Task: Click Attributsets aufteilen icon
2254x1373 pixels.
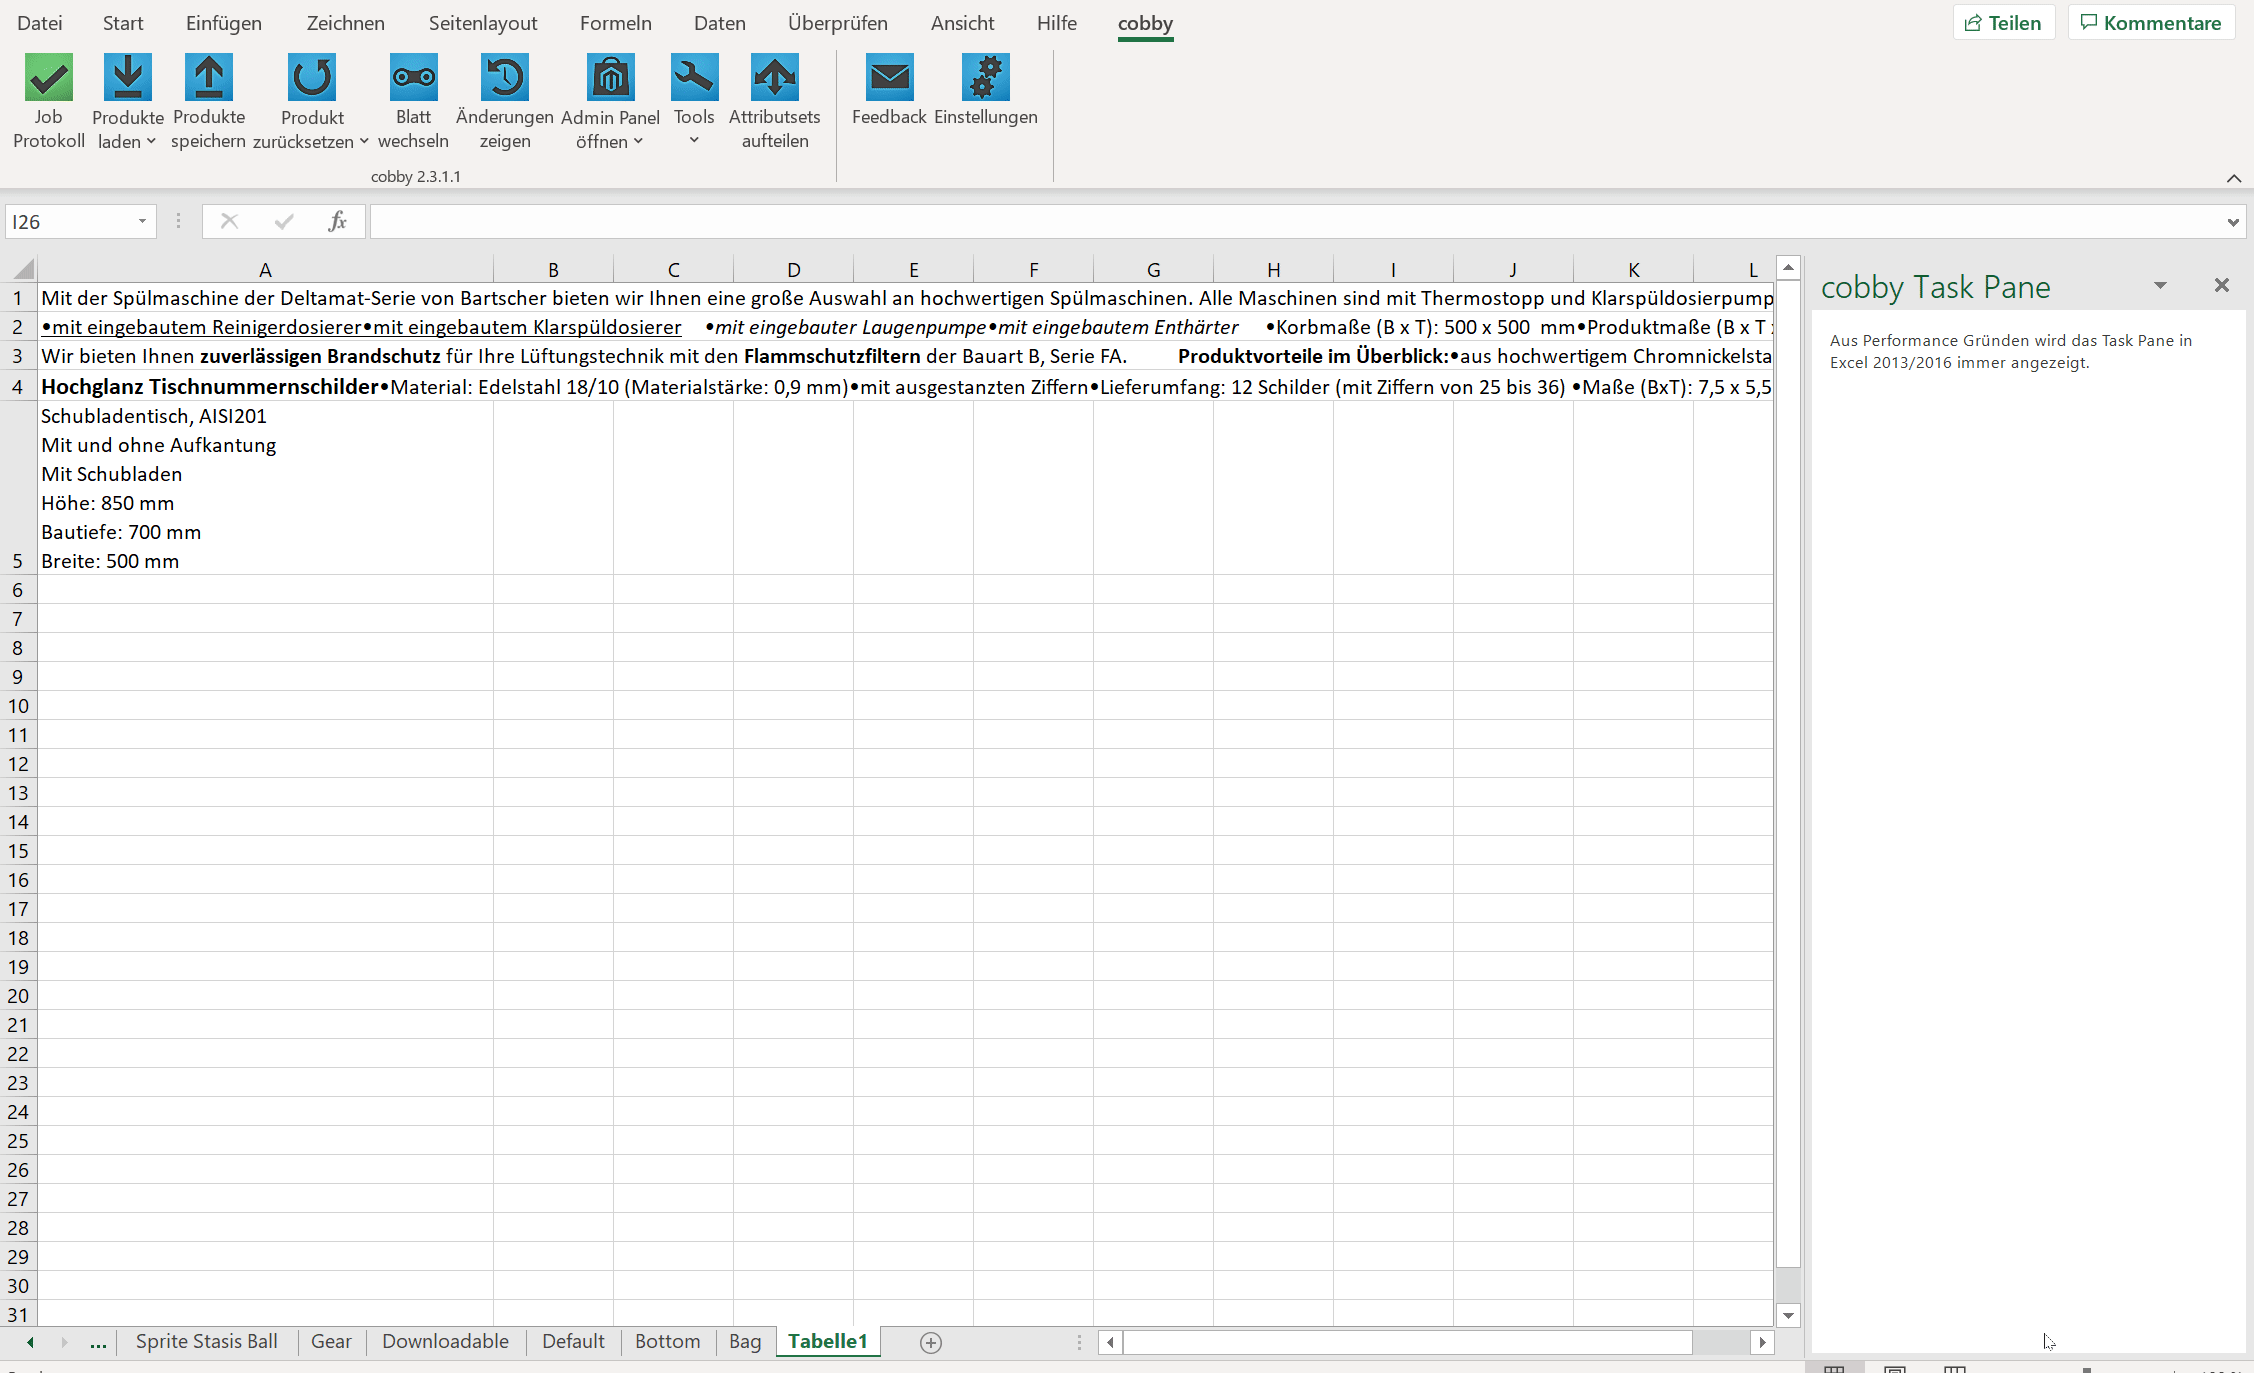Action: [x=774, y=78]
